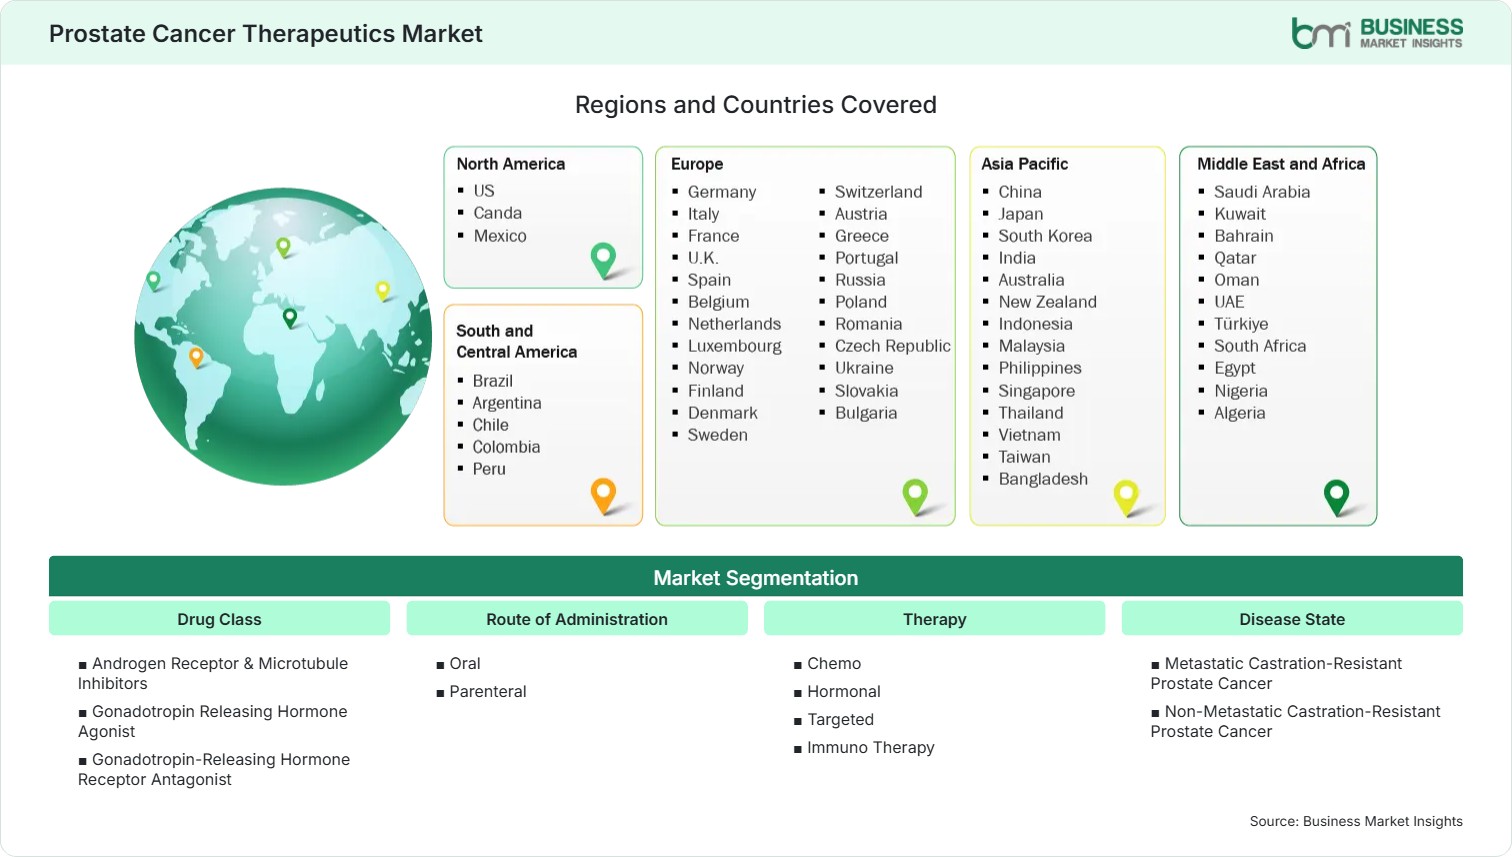1512x857 pixels.
Task: Click Algeria in the list
Action: (1239, 413)
